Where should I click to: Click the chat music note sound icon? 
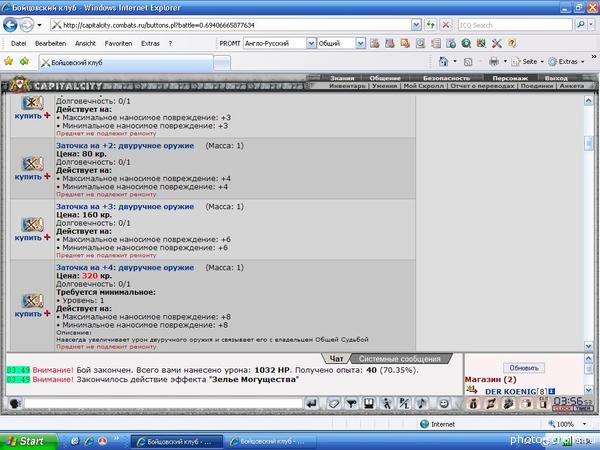[421, 403]
